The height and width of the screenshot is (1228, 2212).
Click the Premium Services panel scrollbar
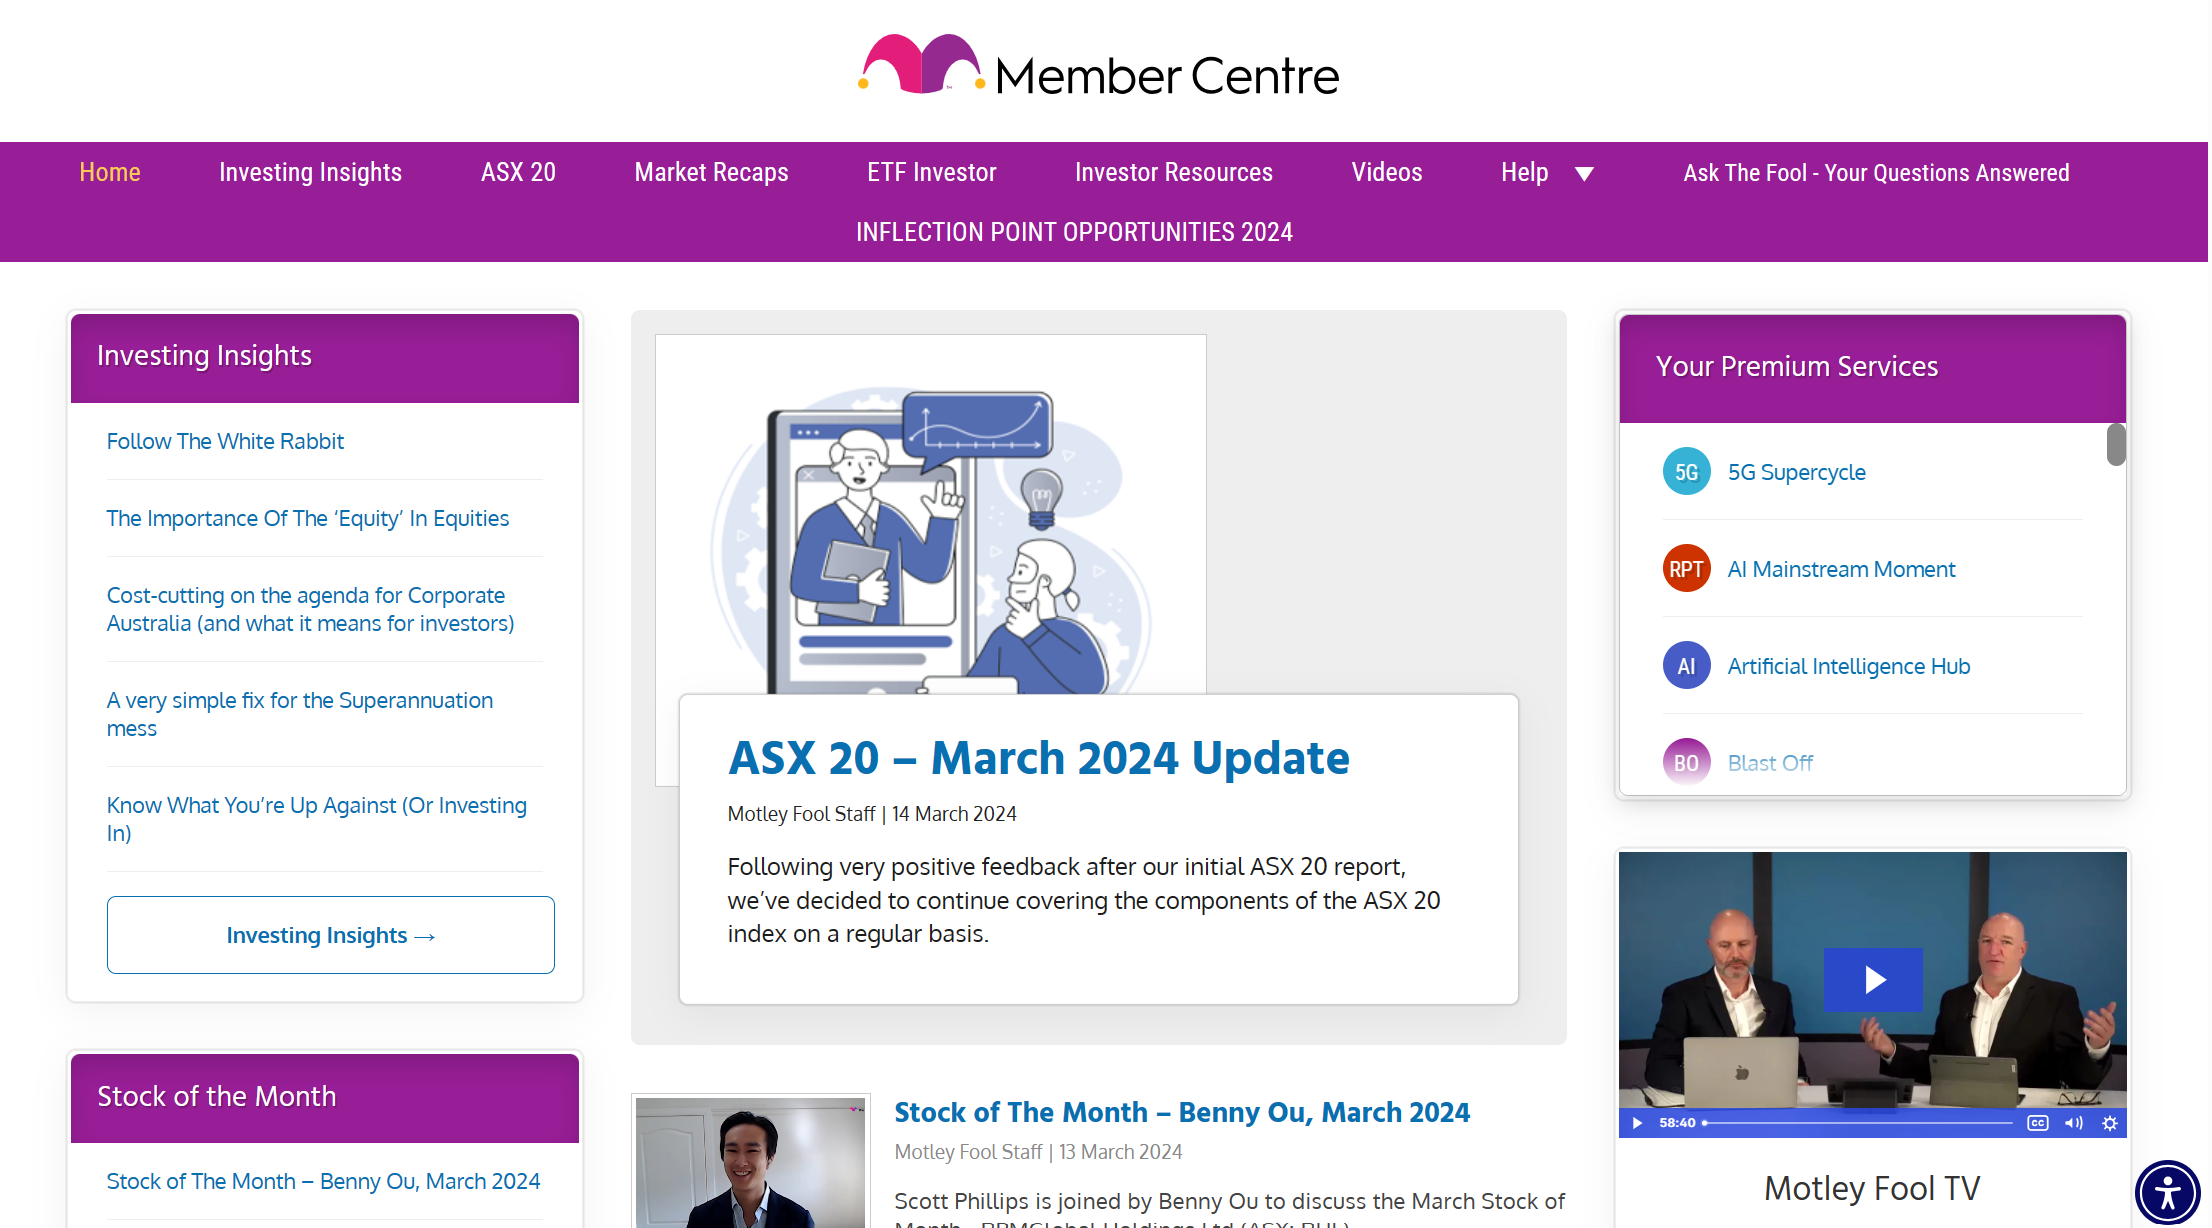coord(2116,445)
